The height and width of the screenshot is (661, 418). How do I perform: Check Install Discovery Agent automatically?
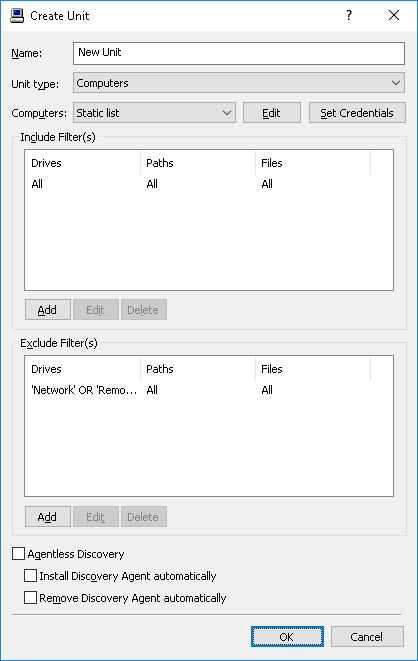30,575
